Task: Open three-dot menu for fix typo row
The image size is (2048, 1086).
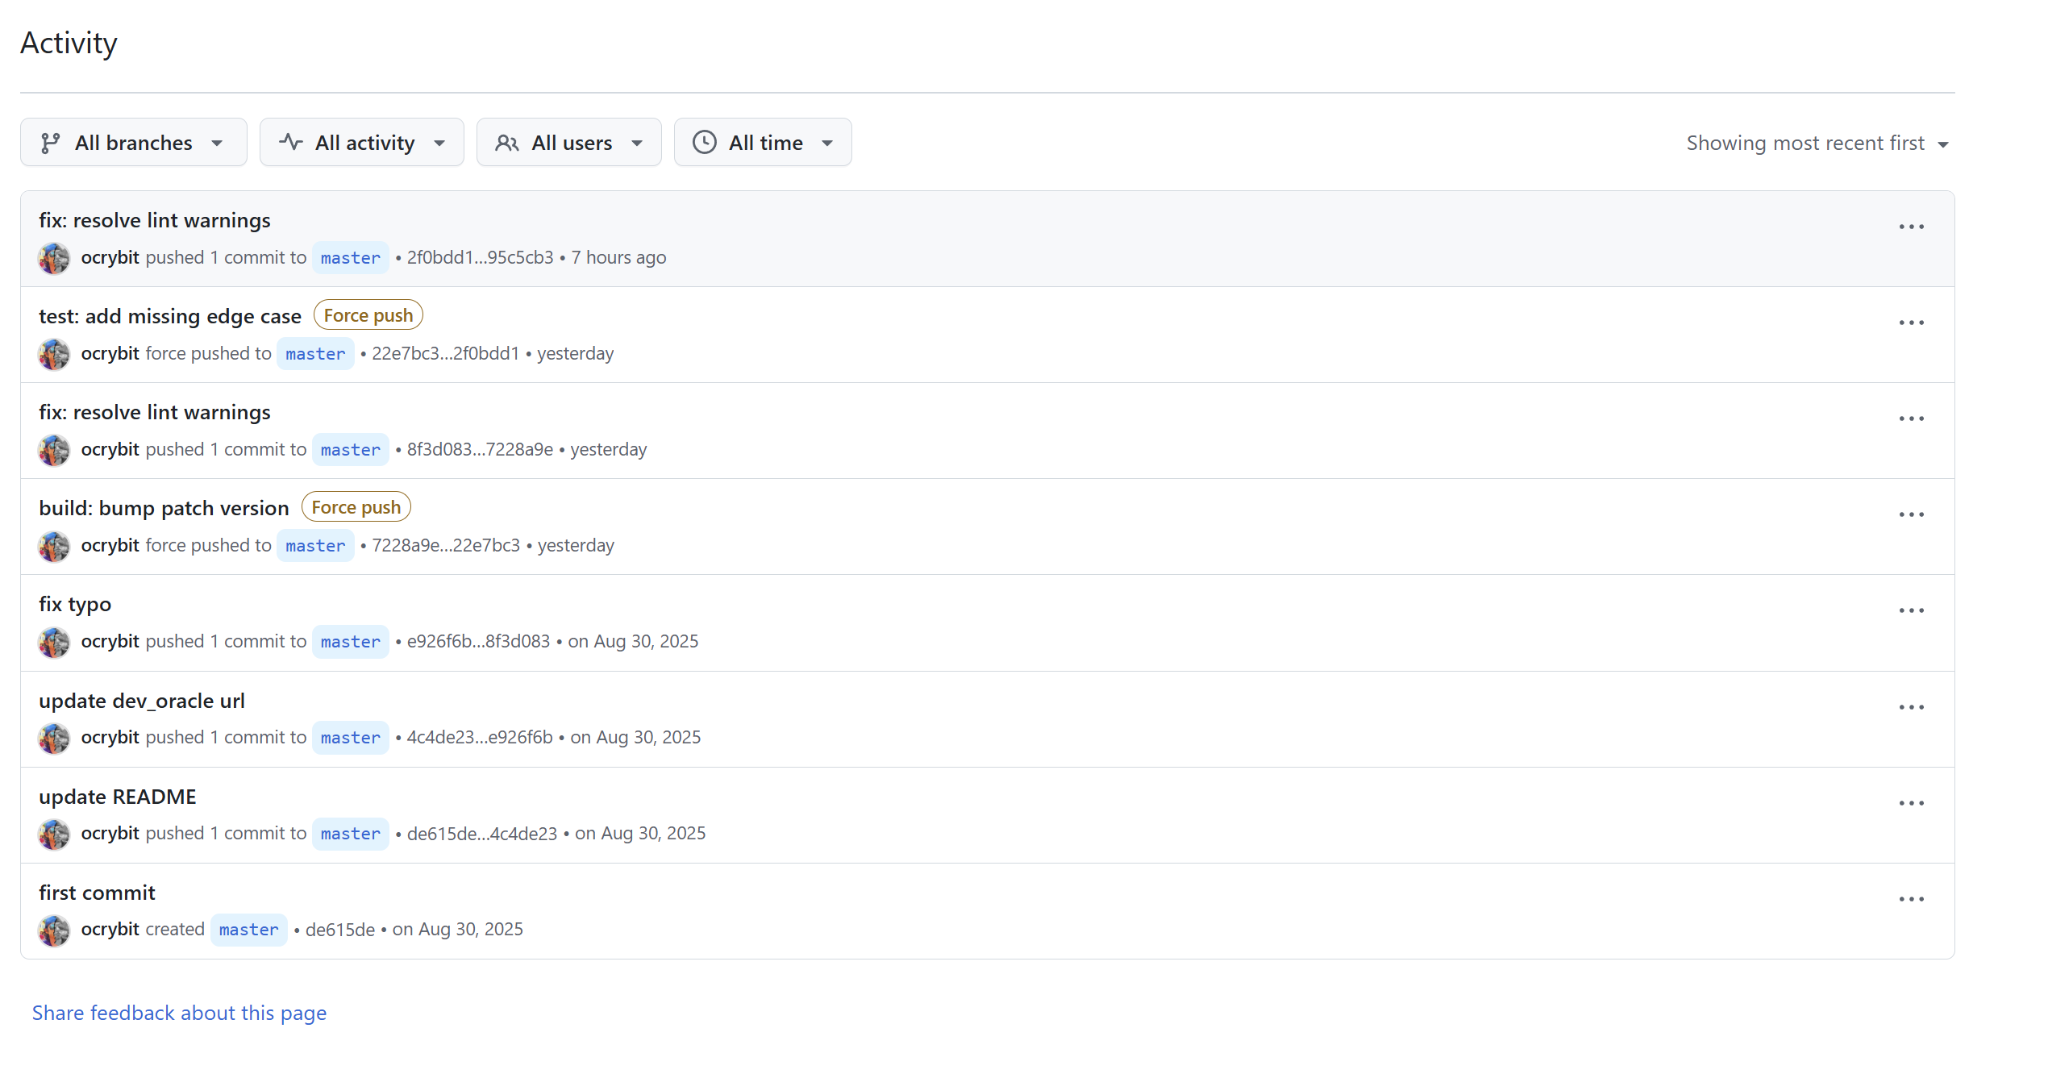Action: click(1911, 611)
